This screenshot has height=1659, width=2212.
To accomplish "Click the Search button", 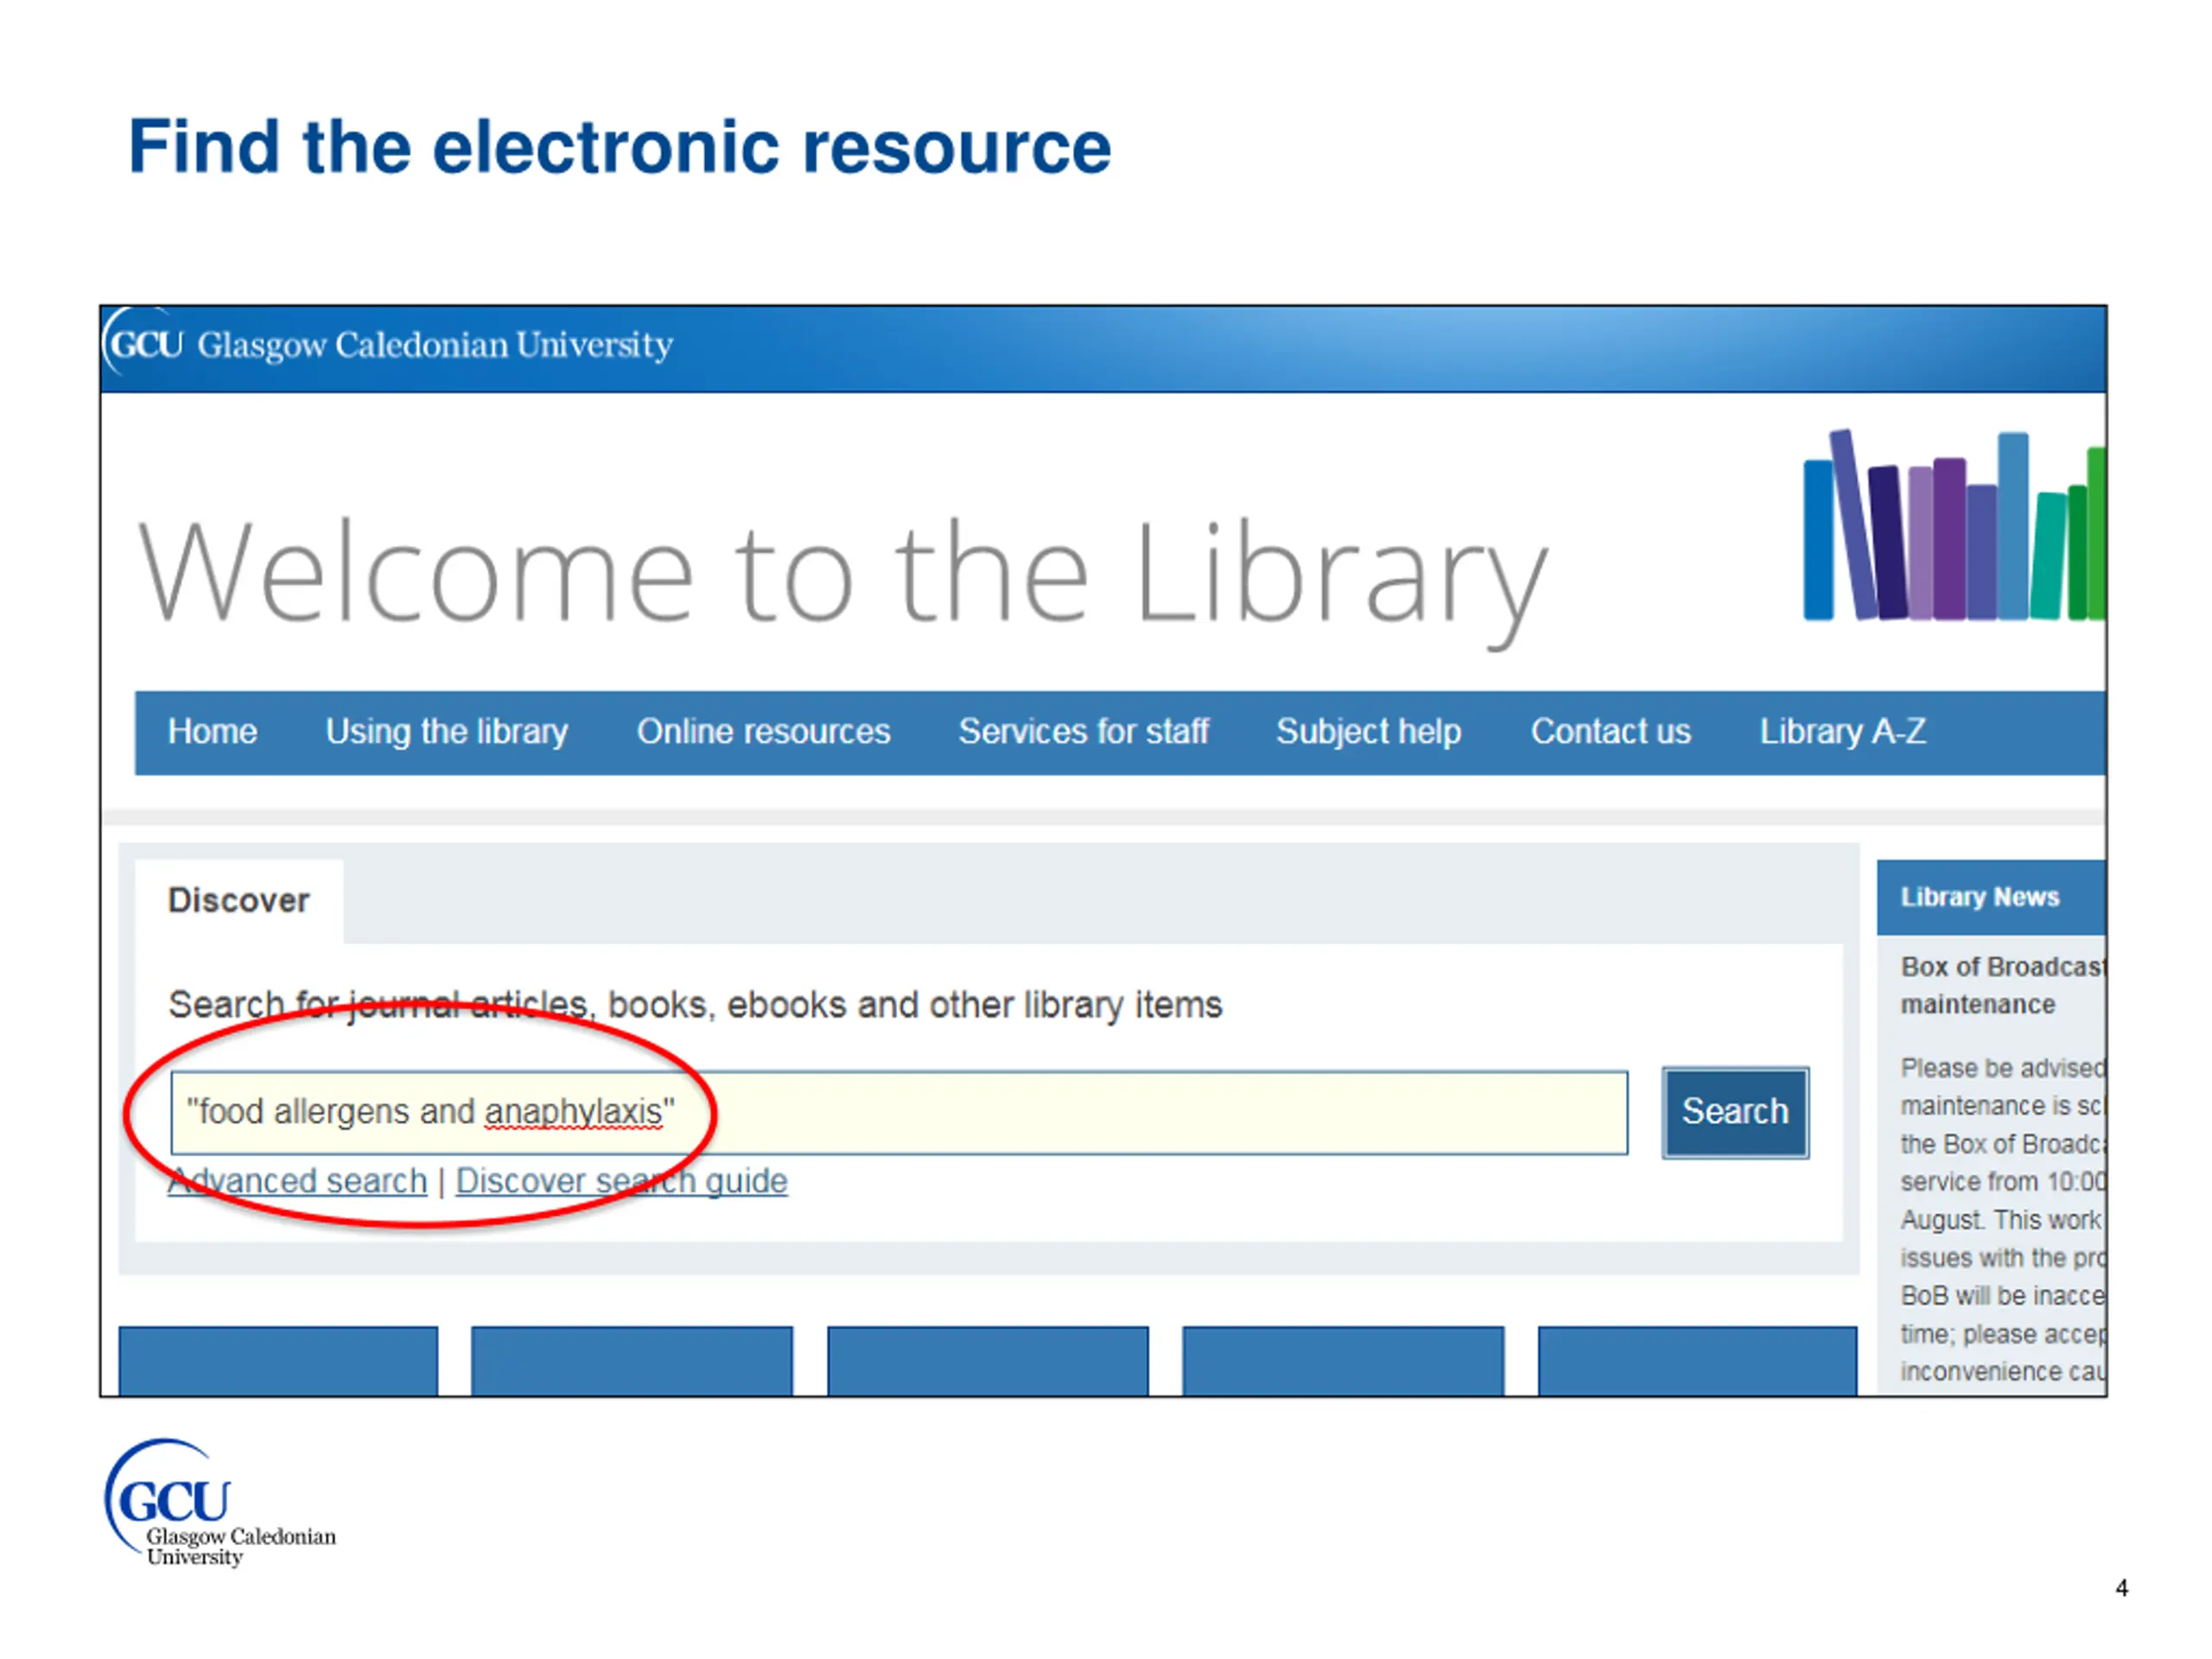I will (x=1735, y=1112).
